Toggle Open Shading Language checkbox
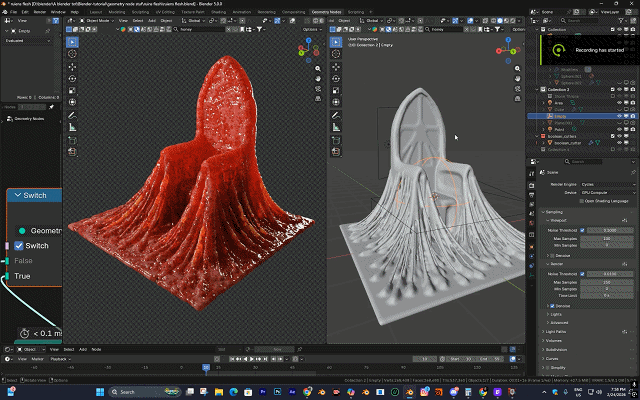Screen dimensions: 640x400 pos(579,201)
